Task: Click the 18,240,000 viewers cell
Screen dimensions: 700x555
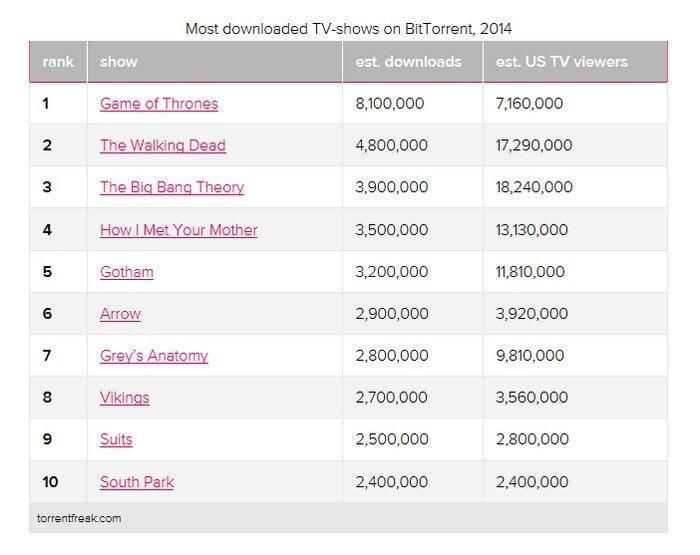Action: click(534, 187)
